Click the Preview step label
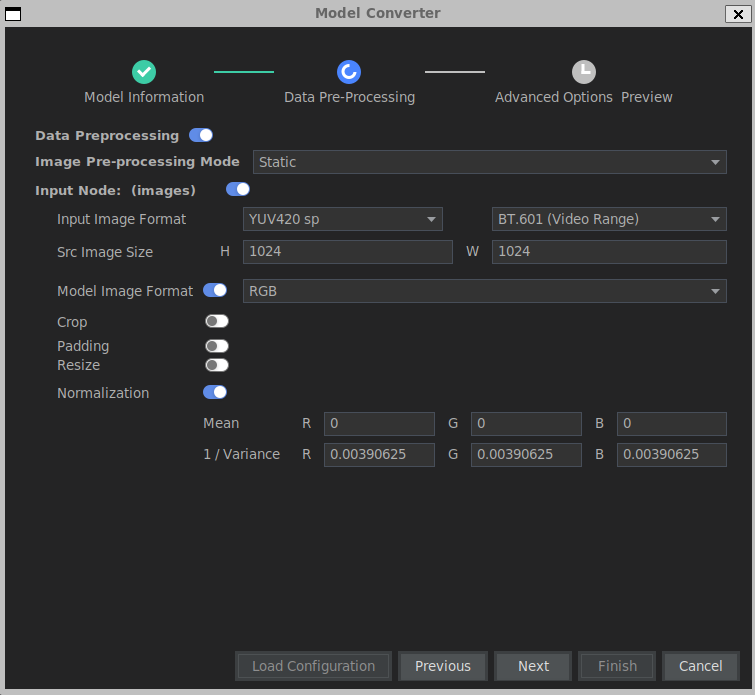The height and width of the screenshot is (695, 755). [x=647, y=97]
